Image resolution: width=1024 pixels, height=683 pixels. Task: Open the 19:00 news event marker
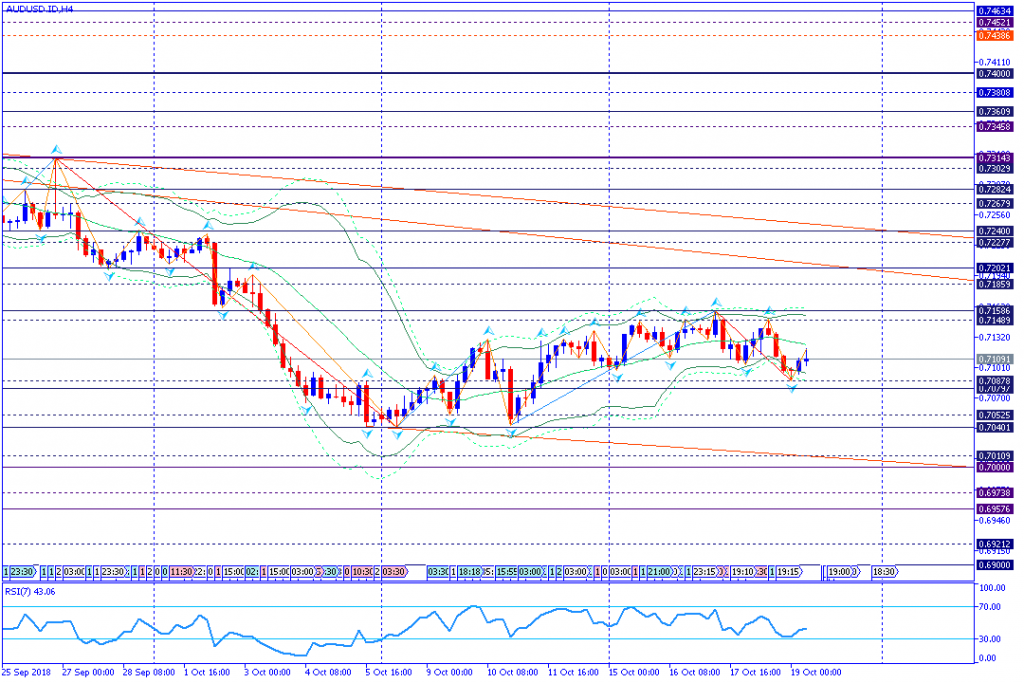point(841,571)
